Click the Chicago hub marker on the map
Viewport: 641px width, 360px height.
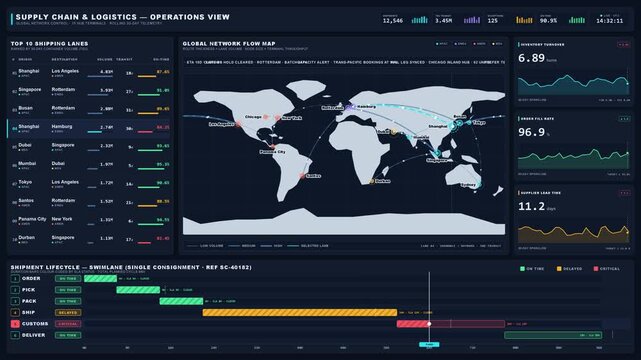coord(266,117)
